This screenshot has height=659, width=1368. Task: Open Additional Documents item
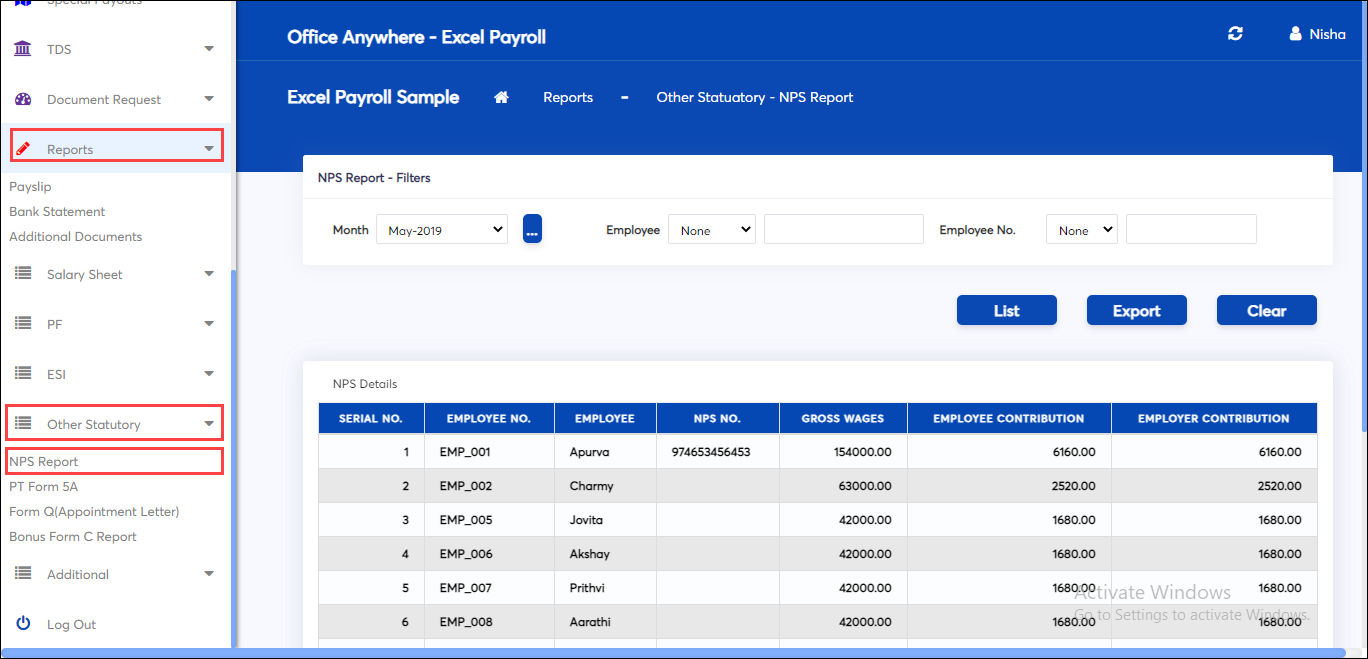click(x=76, y=236)
